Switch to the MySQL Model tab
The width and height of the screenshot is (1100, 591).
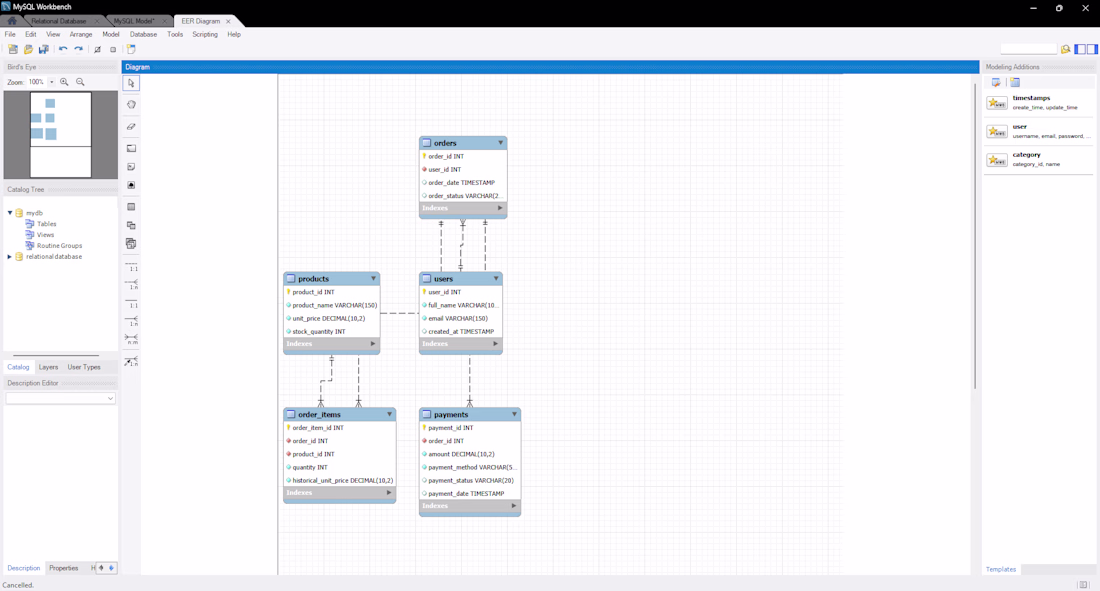(134, 21)
